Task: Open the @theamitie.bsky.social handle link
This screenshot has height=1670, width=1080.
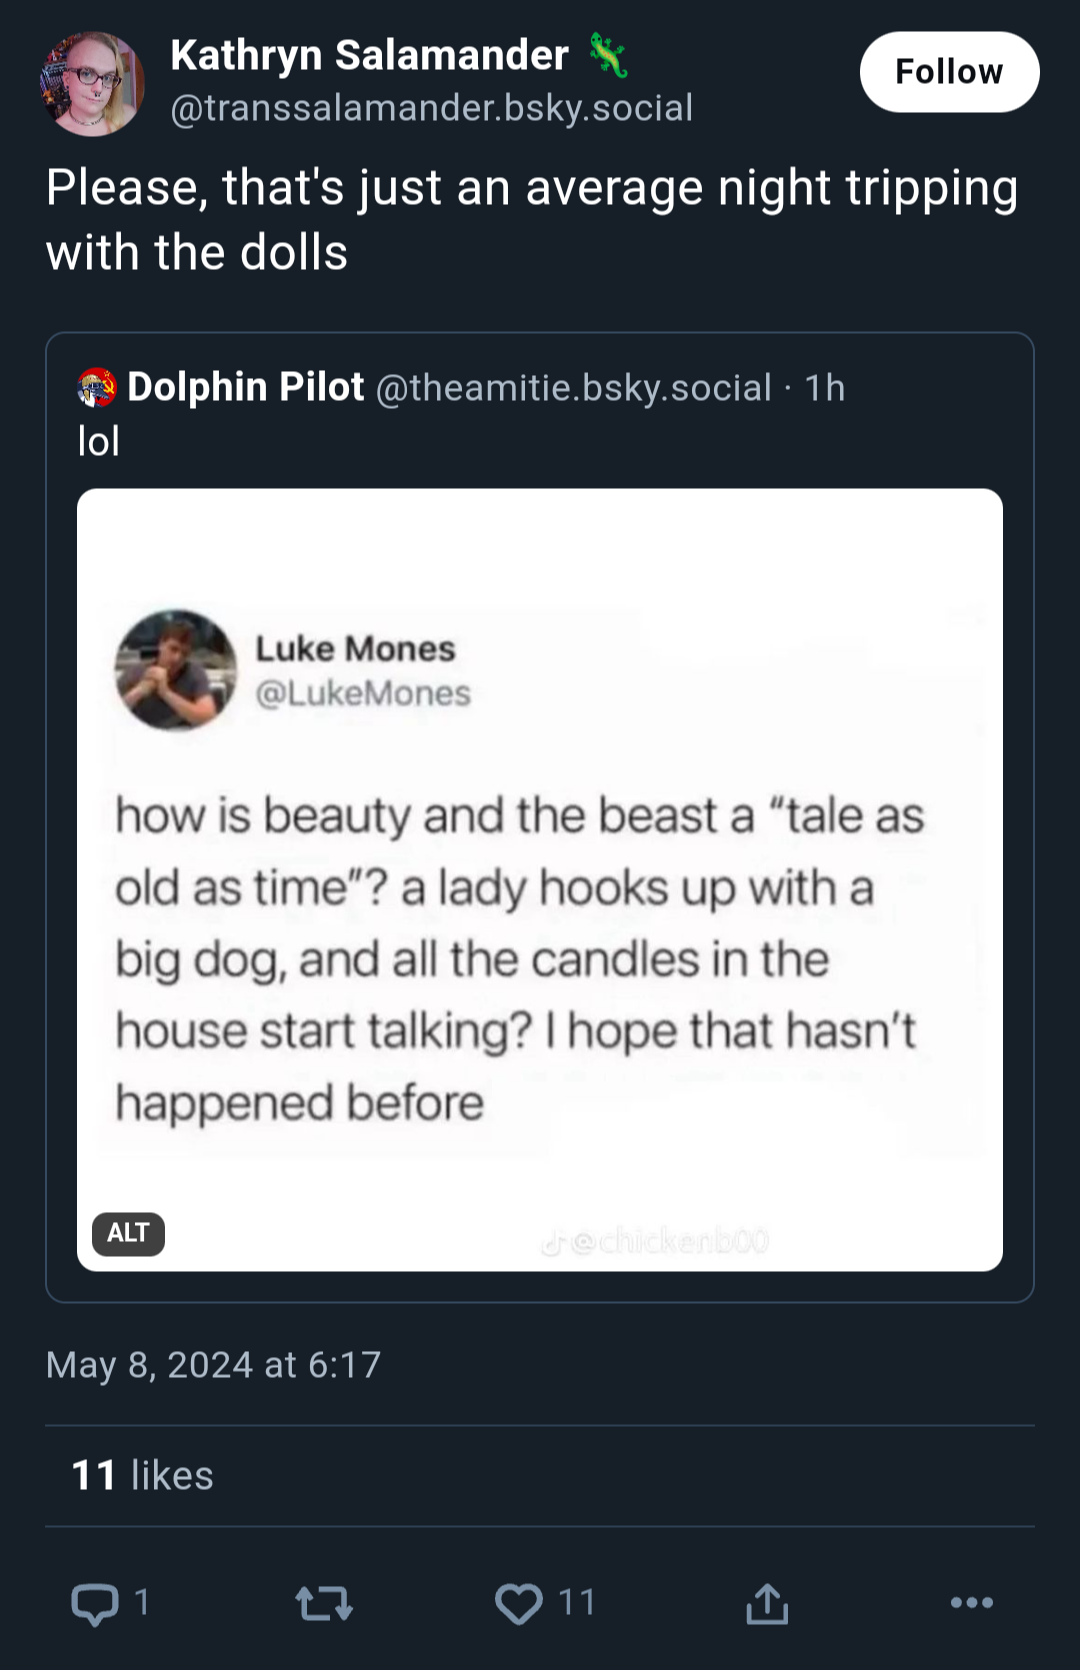Action: (x=574, y=388)
